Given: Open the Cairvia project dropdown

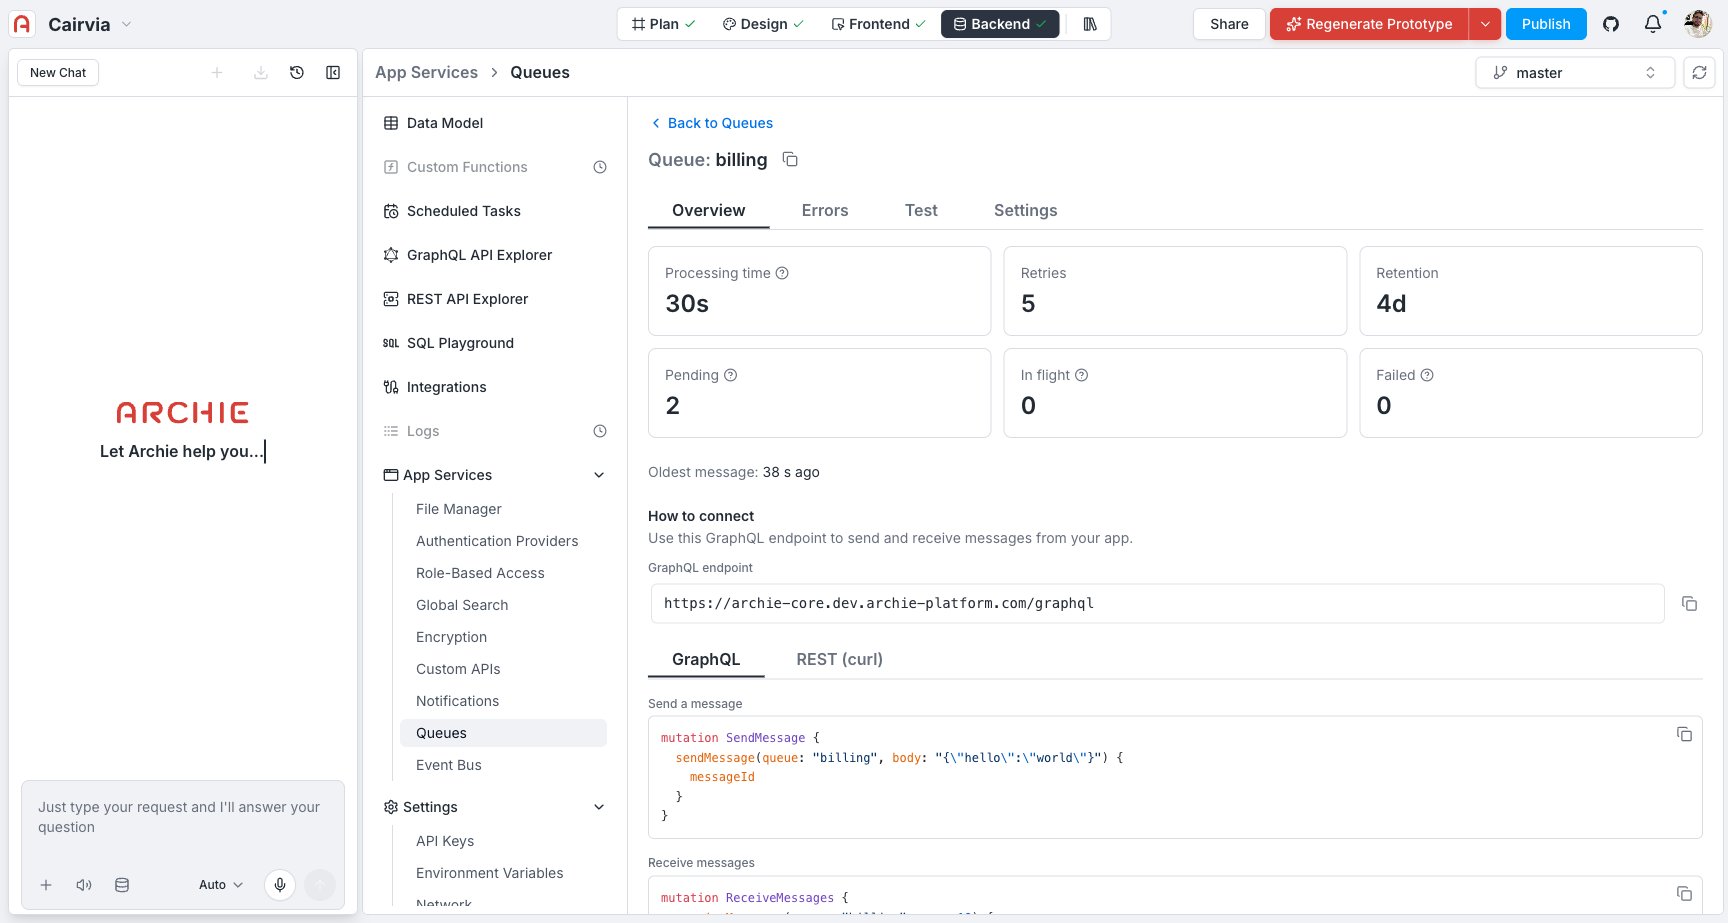Looking at the screenshot, I should click(x=126, y=24).
